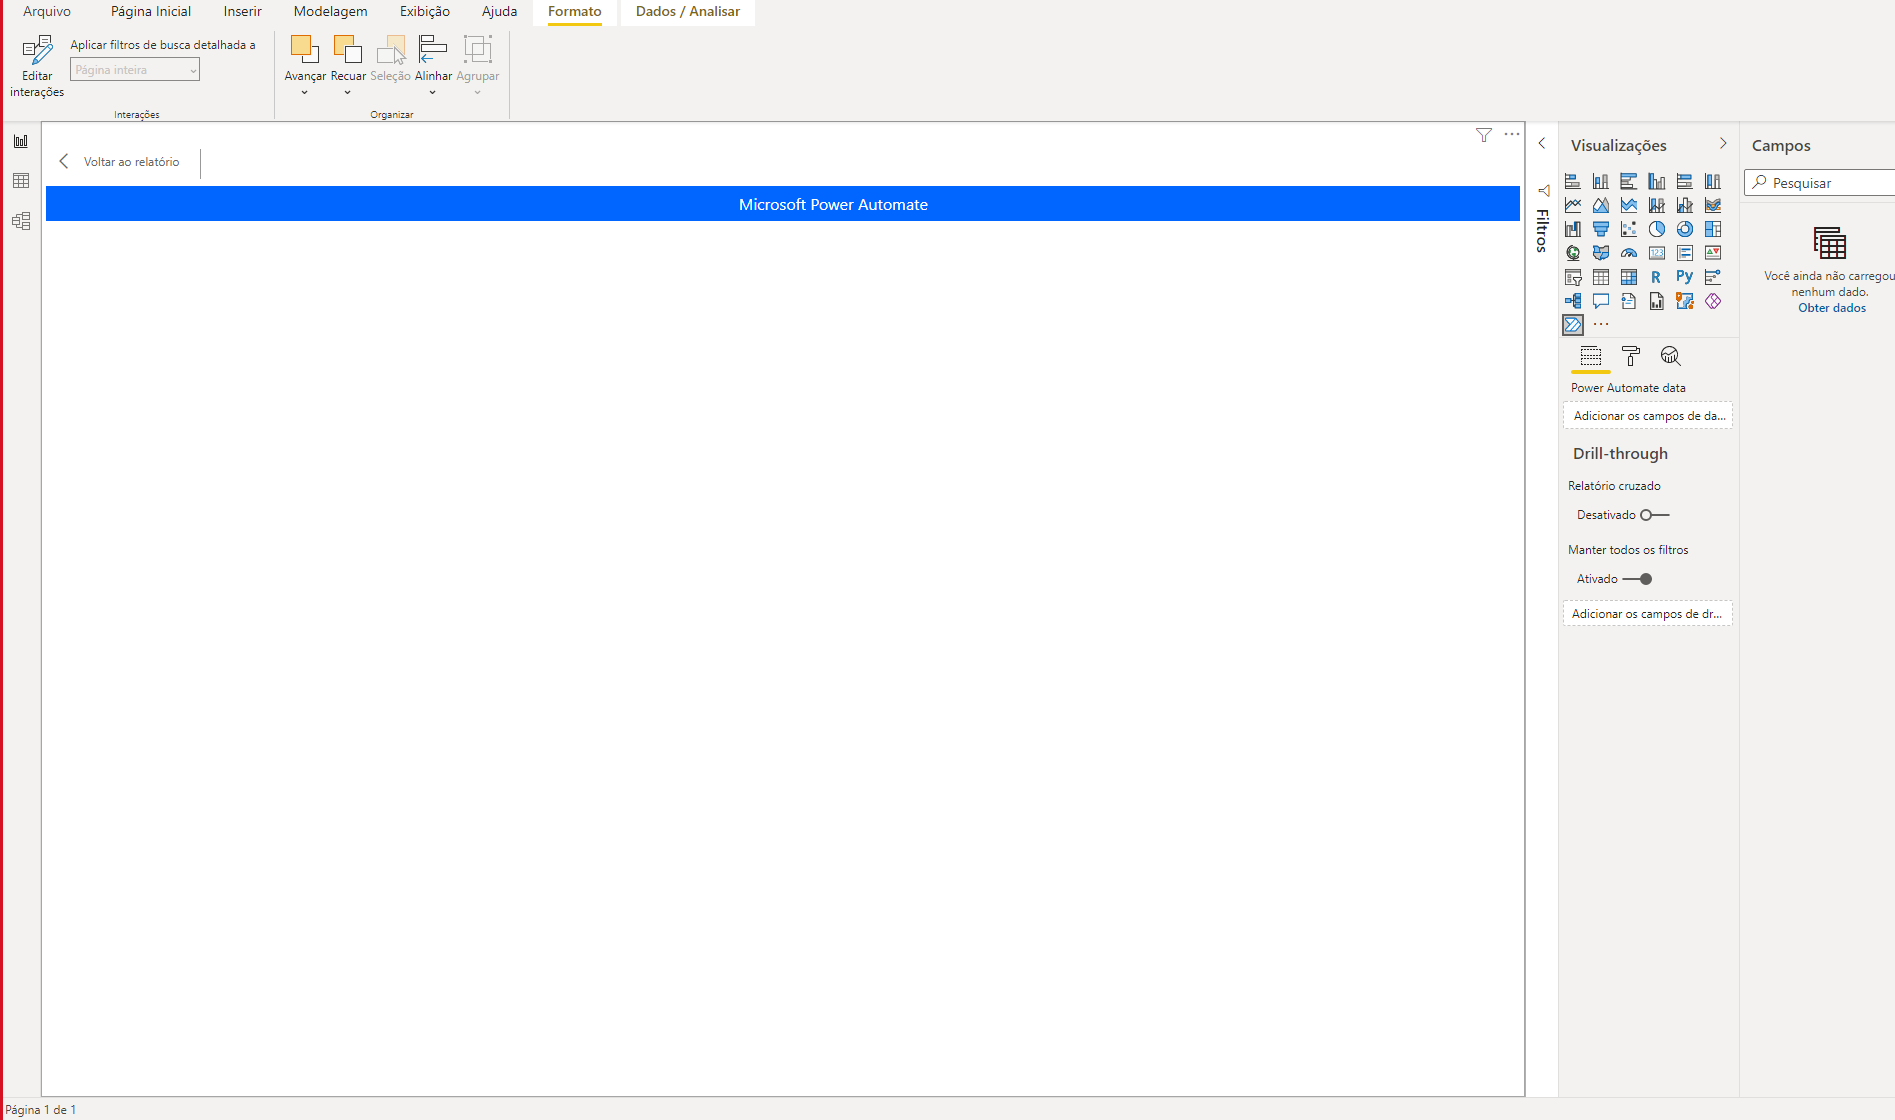
Task: Click the visual filter funnel icon
Action: [1484, 135]
